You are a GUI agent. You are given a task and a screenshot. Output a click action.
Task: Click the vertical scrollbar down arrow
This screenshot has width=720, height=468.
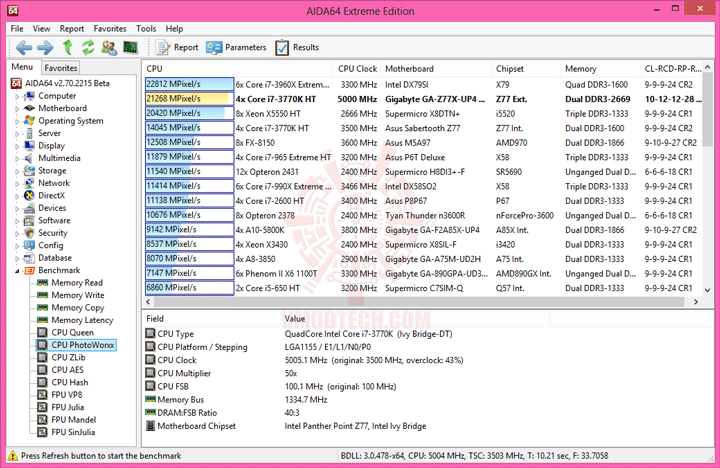coord(708,290)
